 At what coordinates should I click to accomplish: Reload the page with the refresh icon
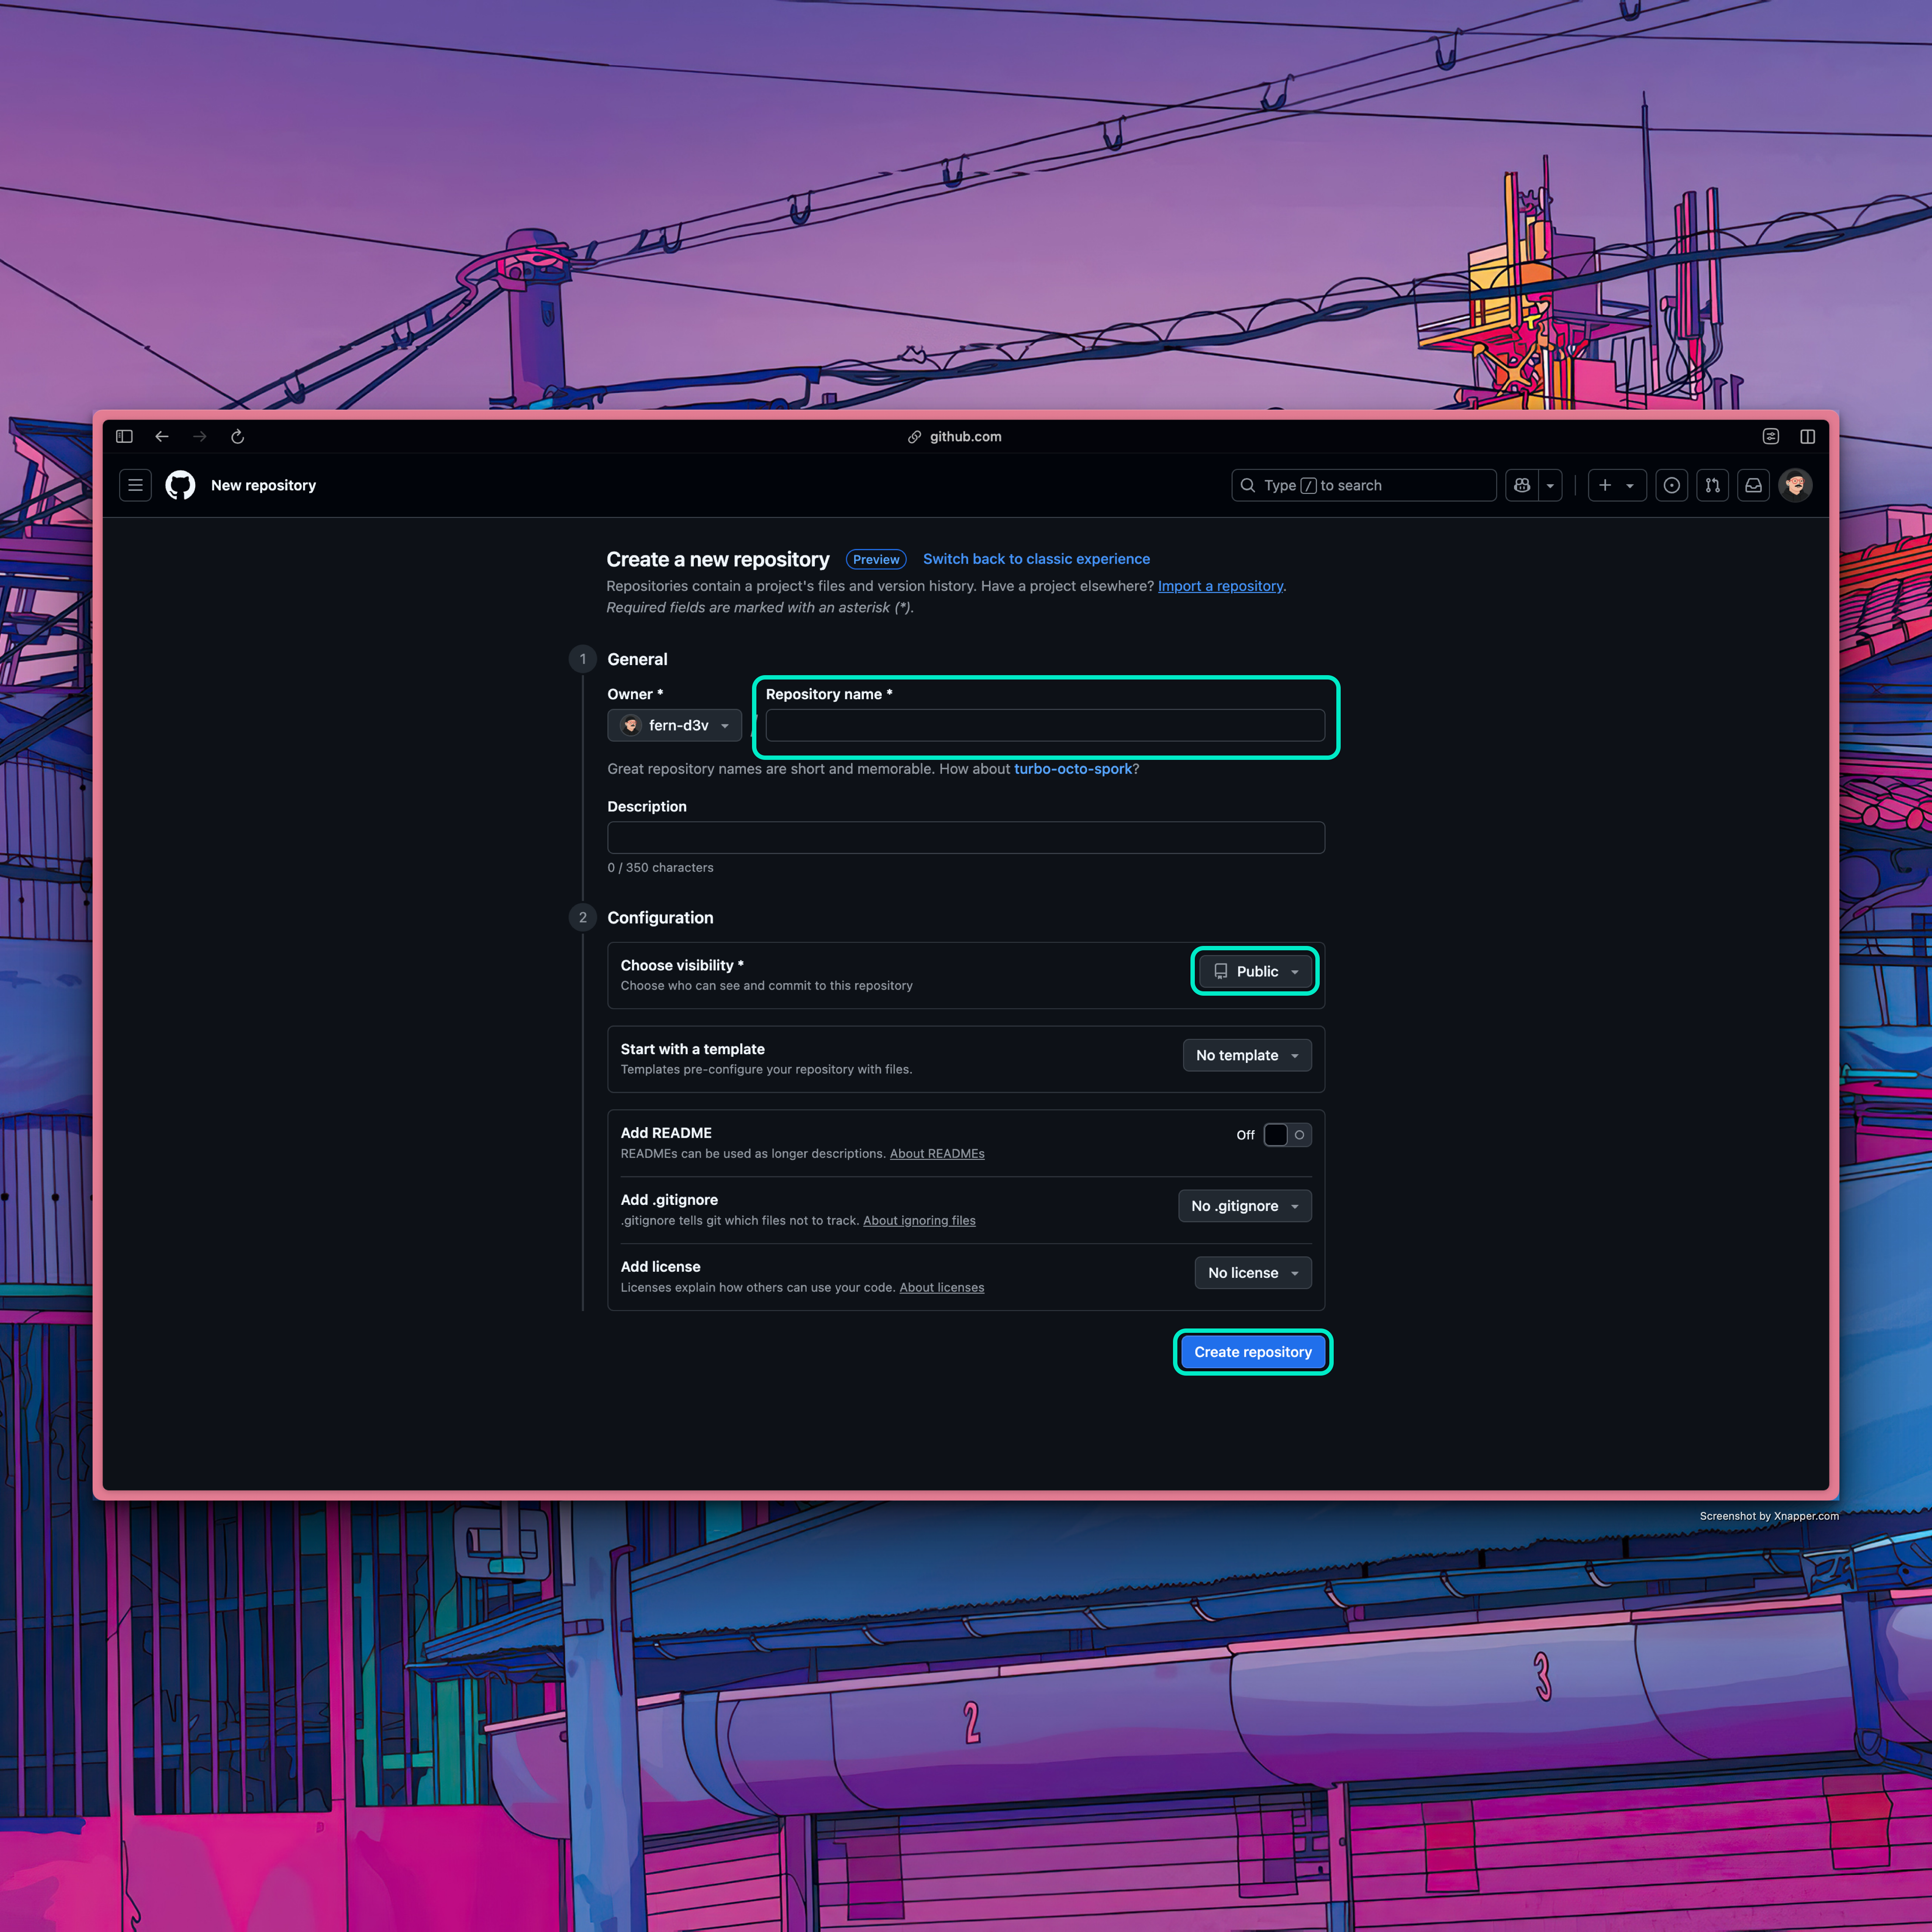click(238, 436)
